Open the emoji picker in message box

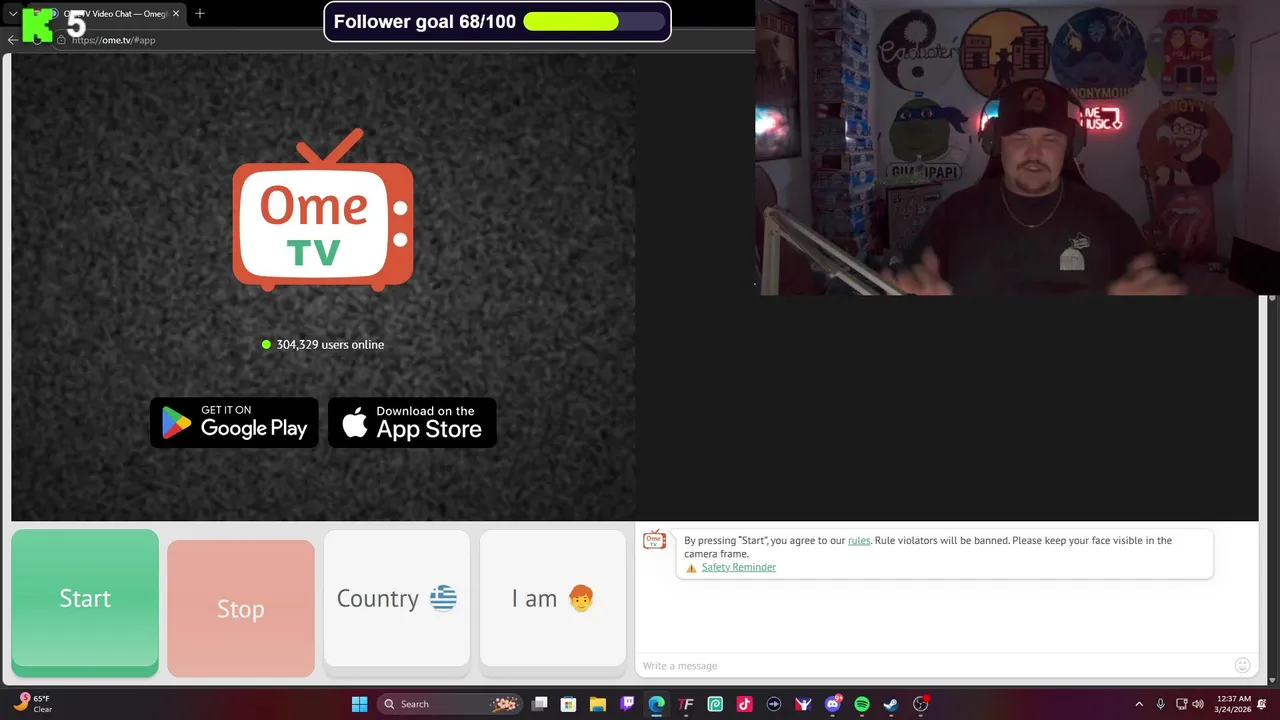1242,665
